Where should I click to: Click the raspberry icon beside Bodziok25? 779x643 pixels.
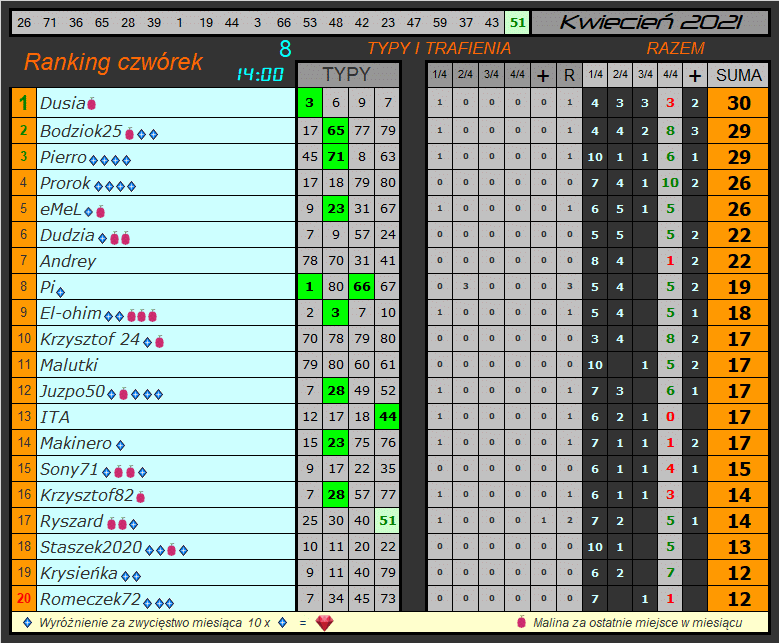click(x=130, y=133)
